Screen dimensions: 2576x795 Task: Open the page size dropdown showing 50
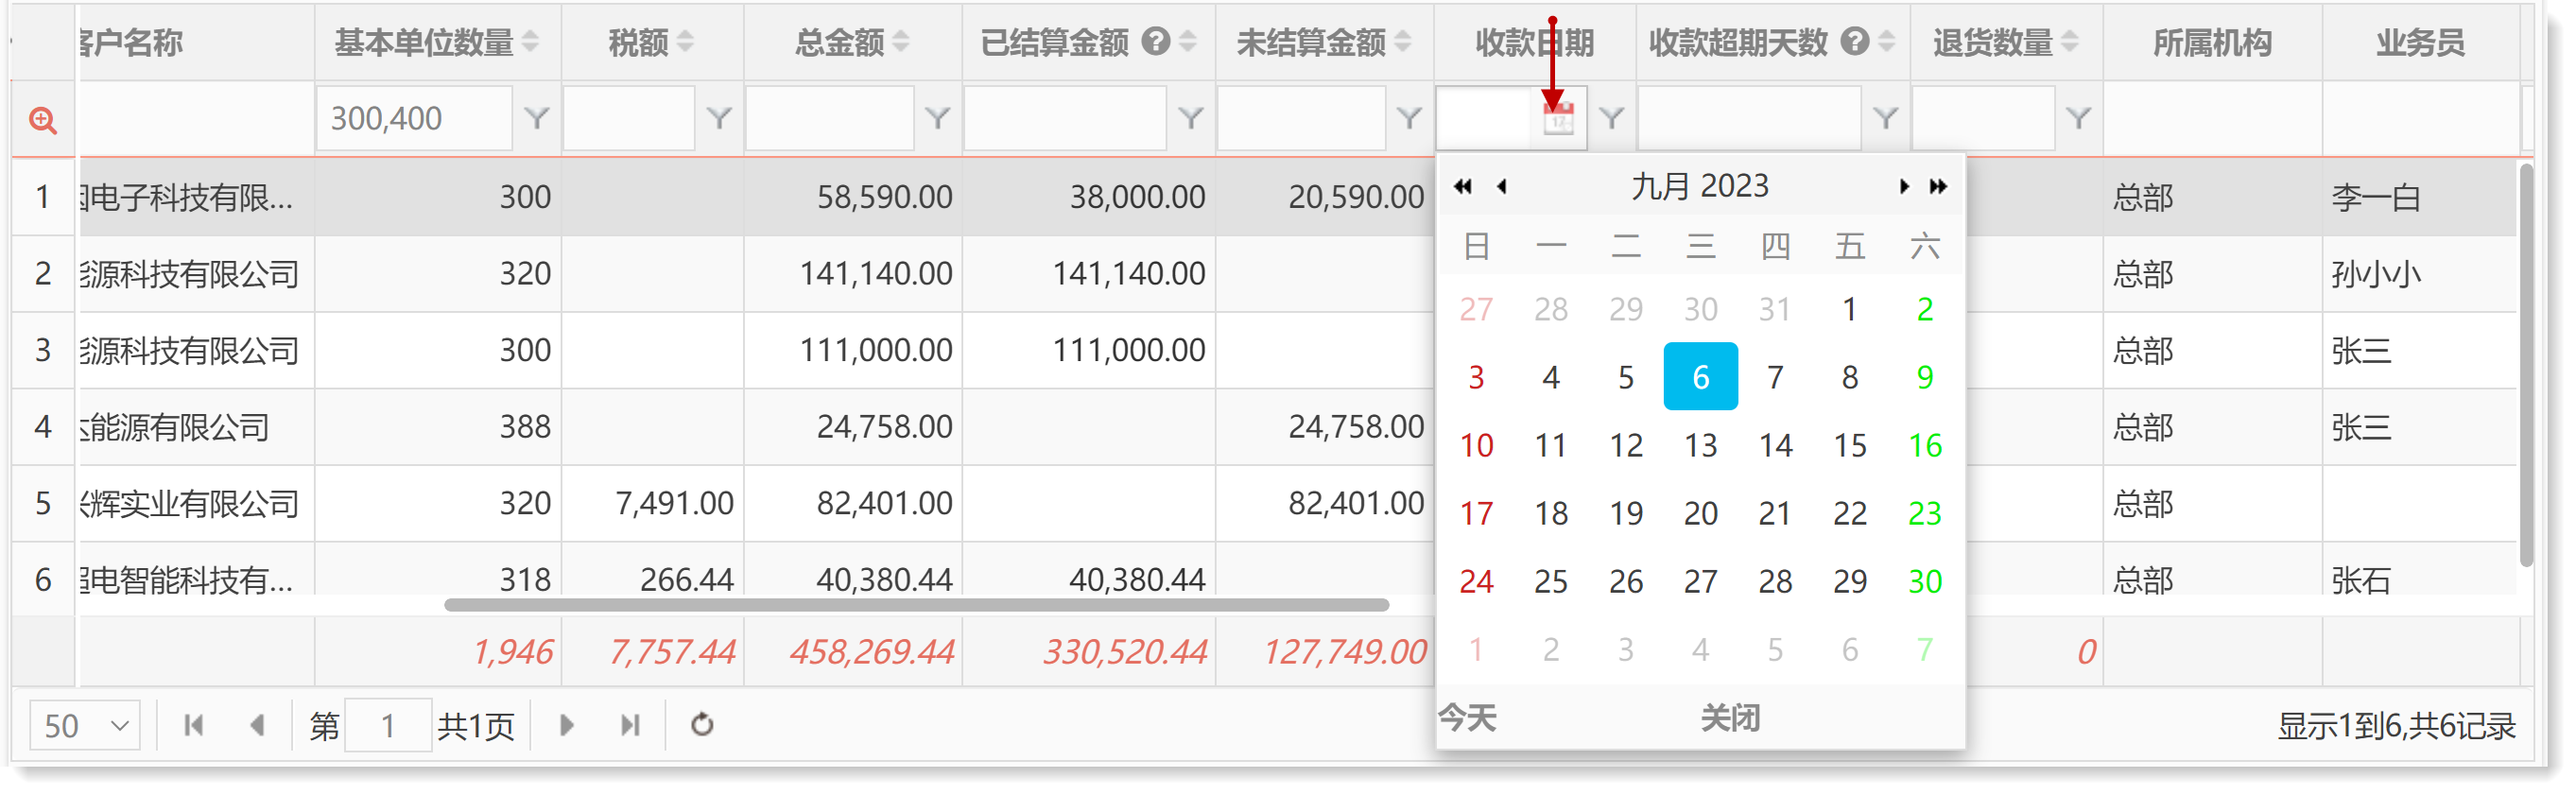point(85,725)
